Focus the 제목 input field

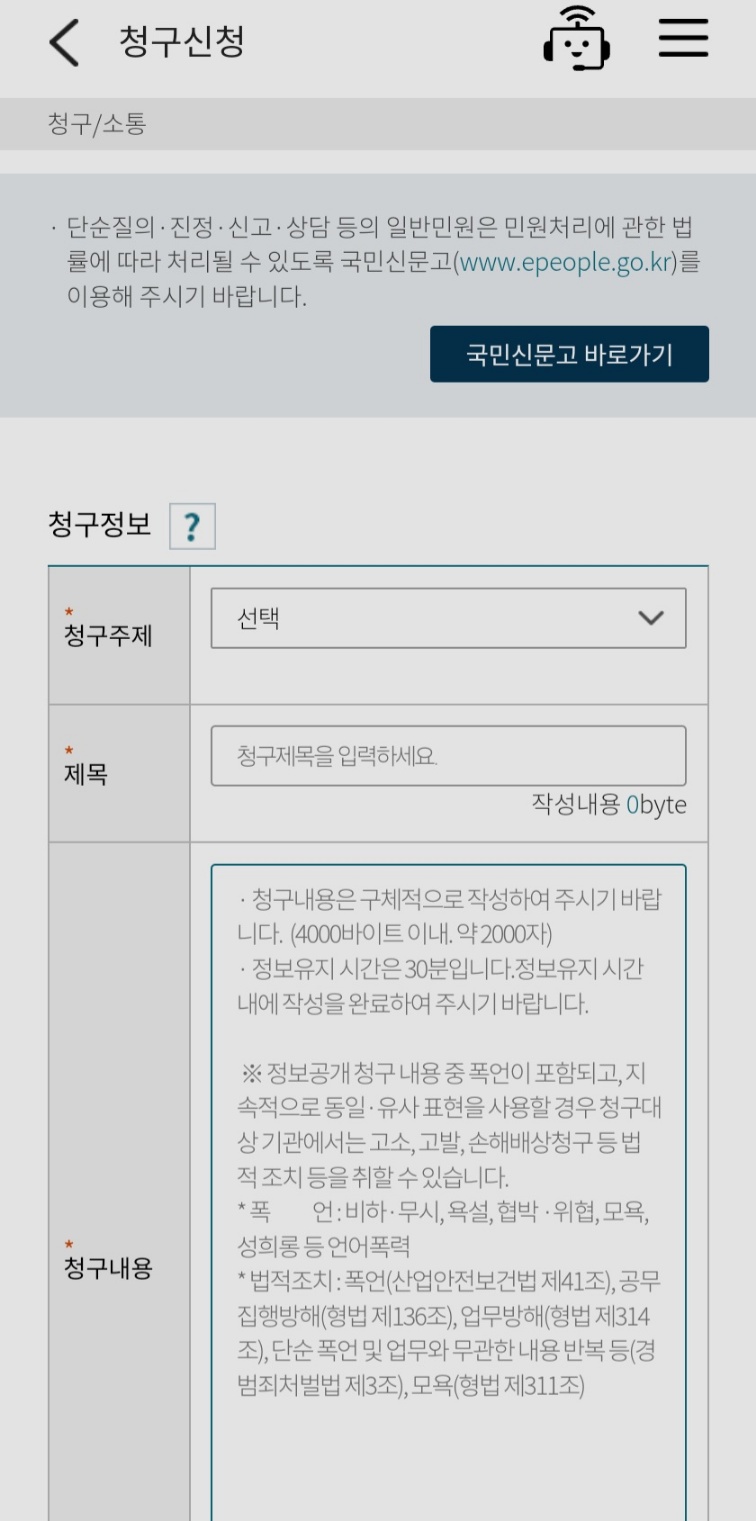point(448,756)
